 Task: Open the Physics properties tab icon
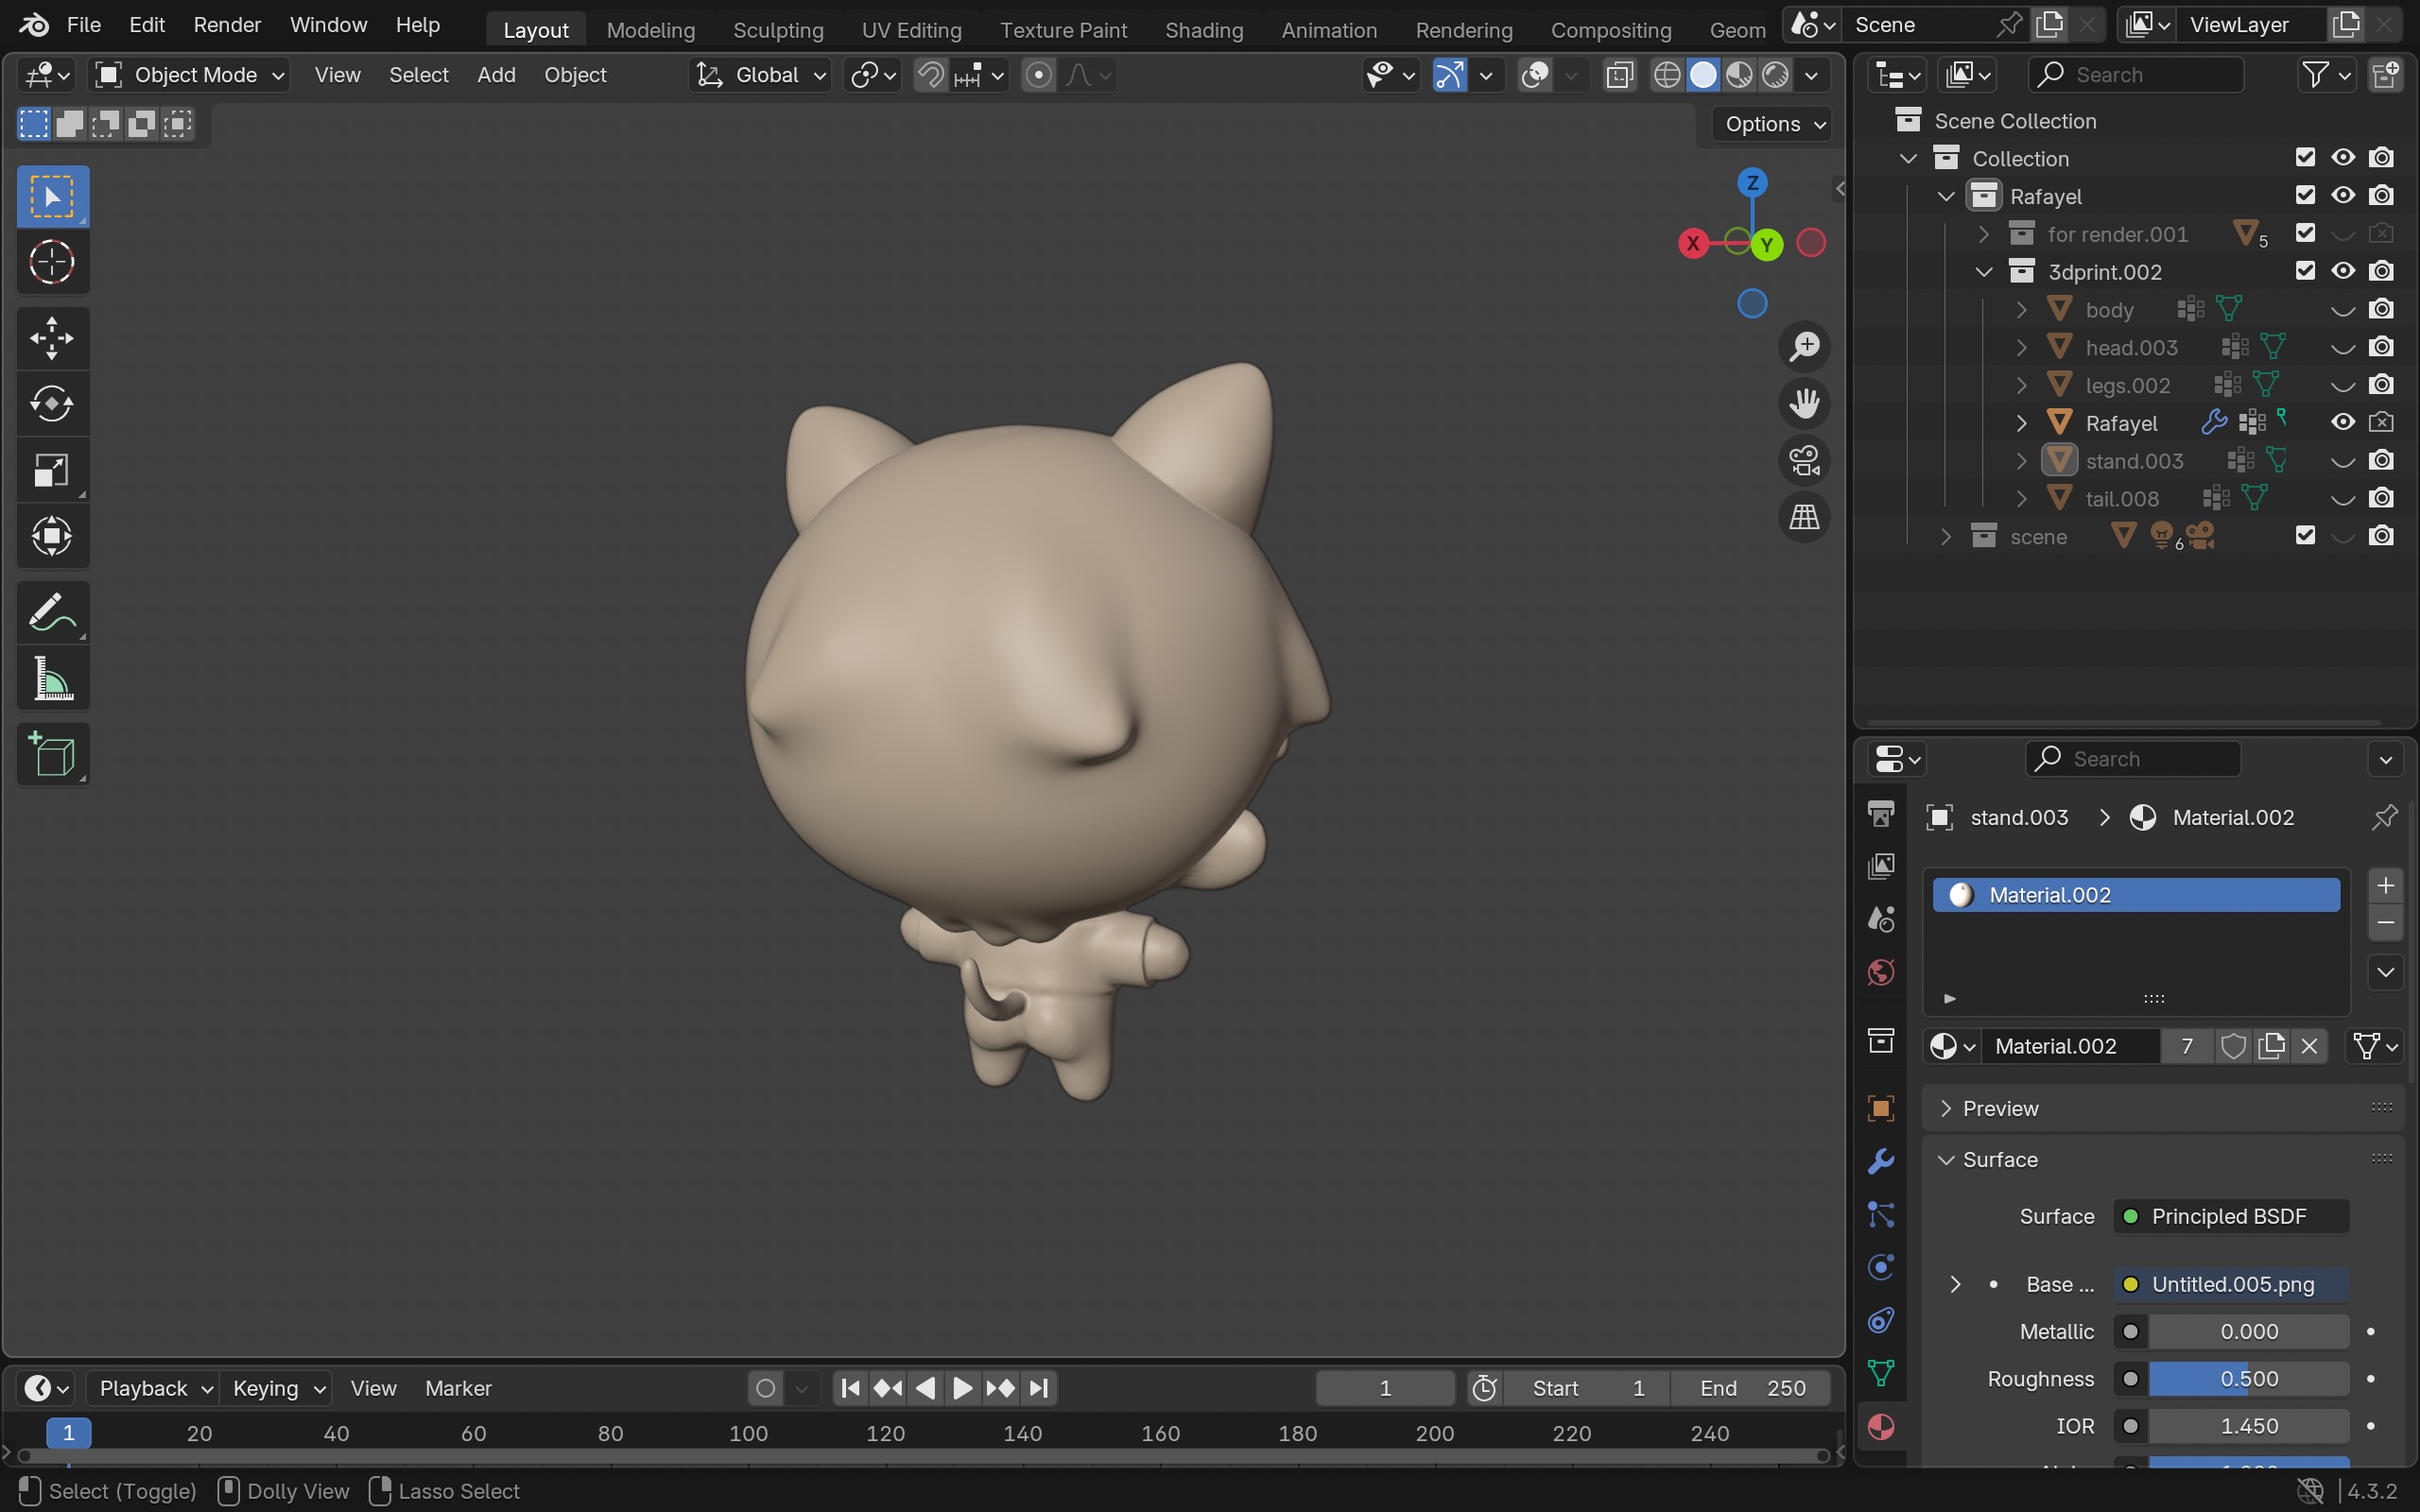(1881, 1267)
